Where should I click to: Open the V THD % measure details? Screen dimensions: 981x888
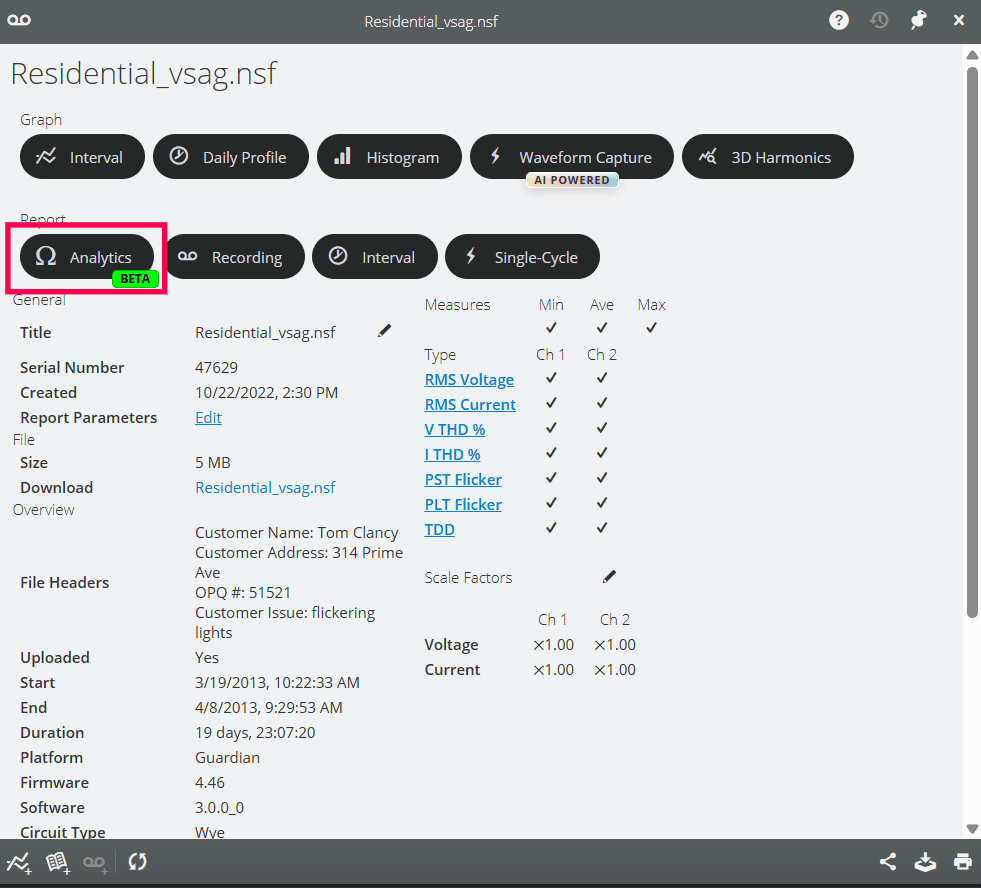click(454, 428)
